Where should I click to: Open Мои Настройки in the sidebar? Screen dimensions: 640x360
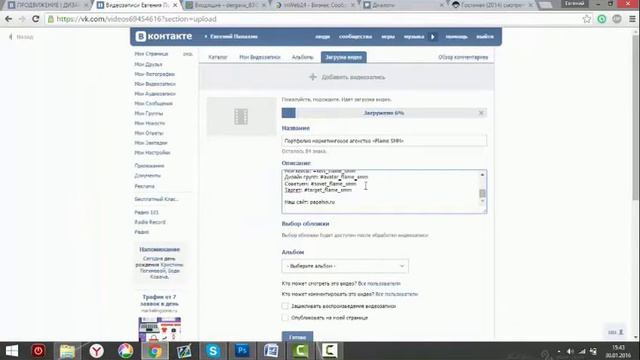click(152, 153)
